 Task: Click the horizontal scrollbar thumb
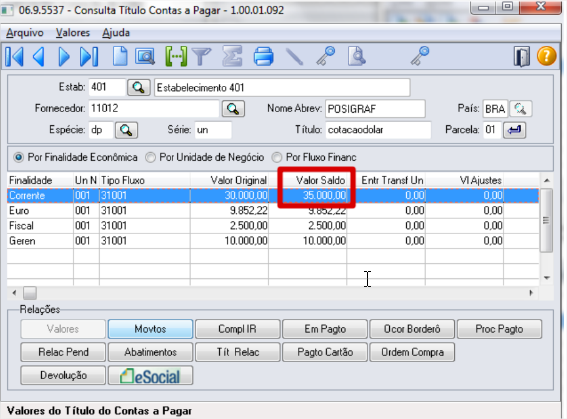[30, 293]
